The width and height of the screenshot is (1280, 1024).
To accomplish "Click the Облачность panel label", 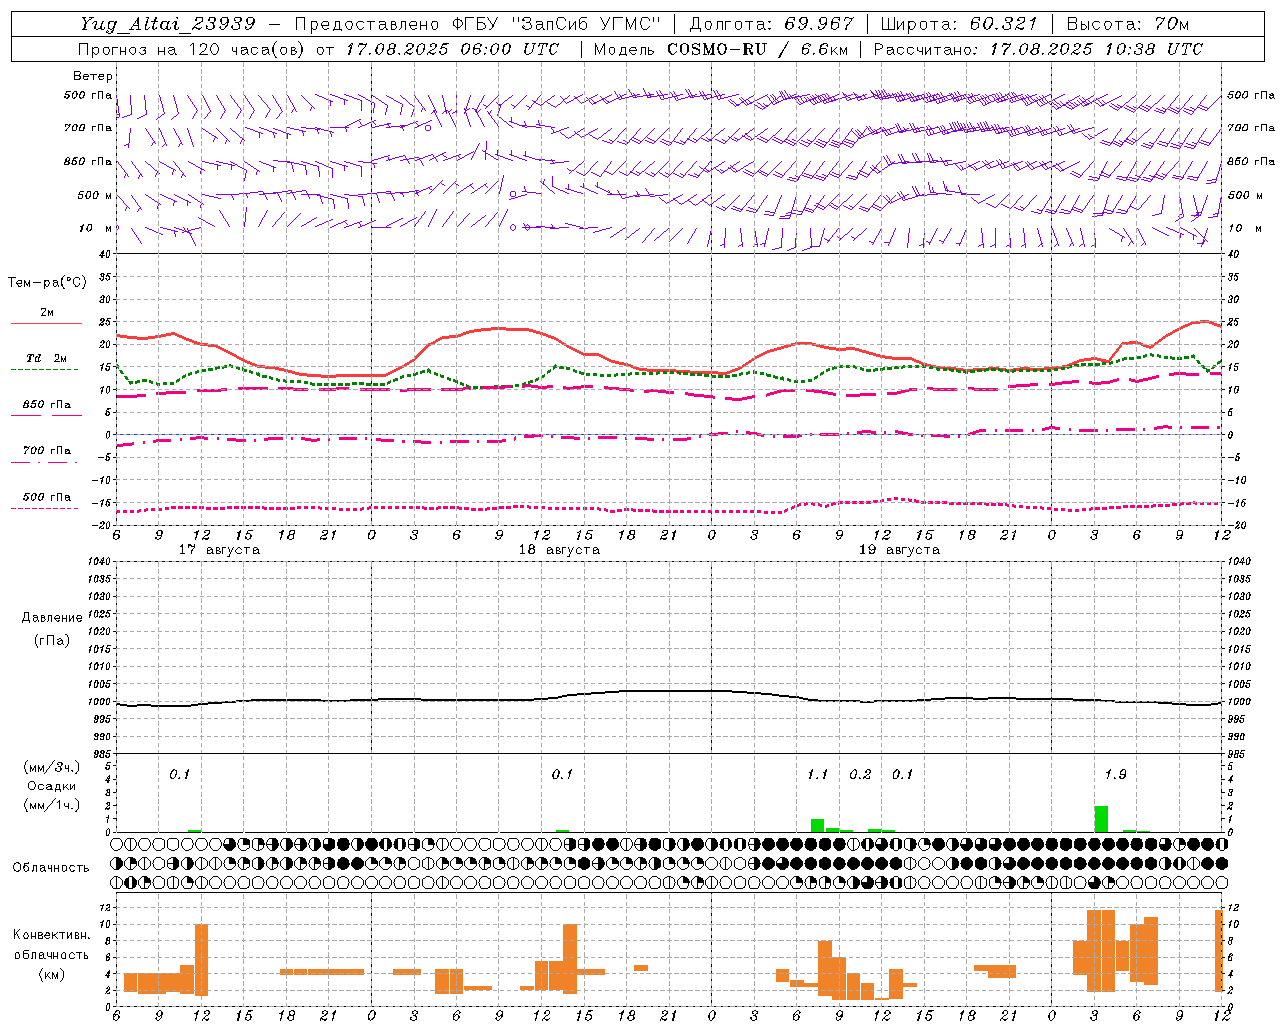I will (x=51, y=868).
